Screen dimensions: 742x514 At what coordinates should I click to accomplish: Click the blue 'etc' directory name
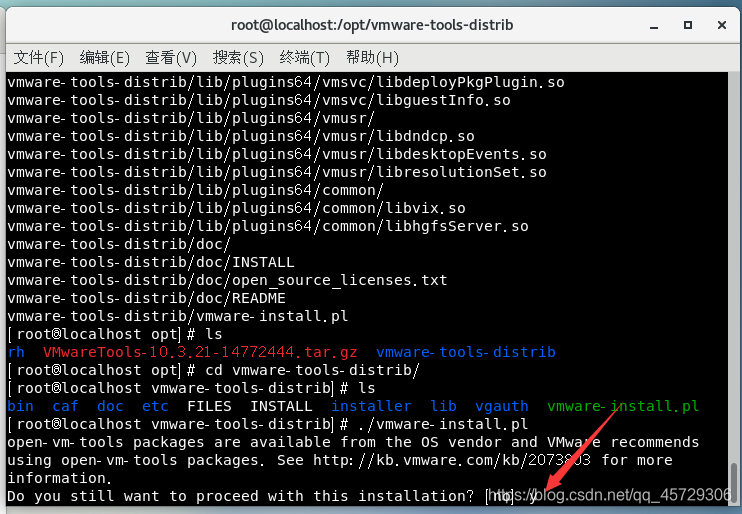coord(155,406)
